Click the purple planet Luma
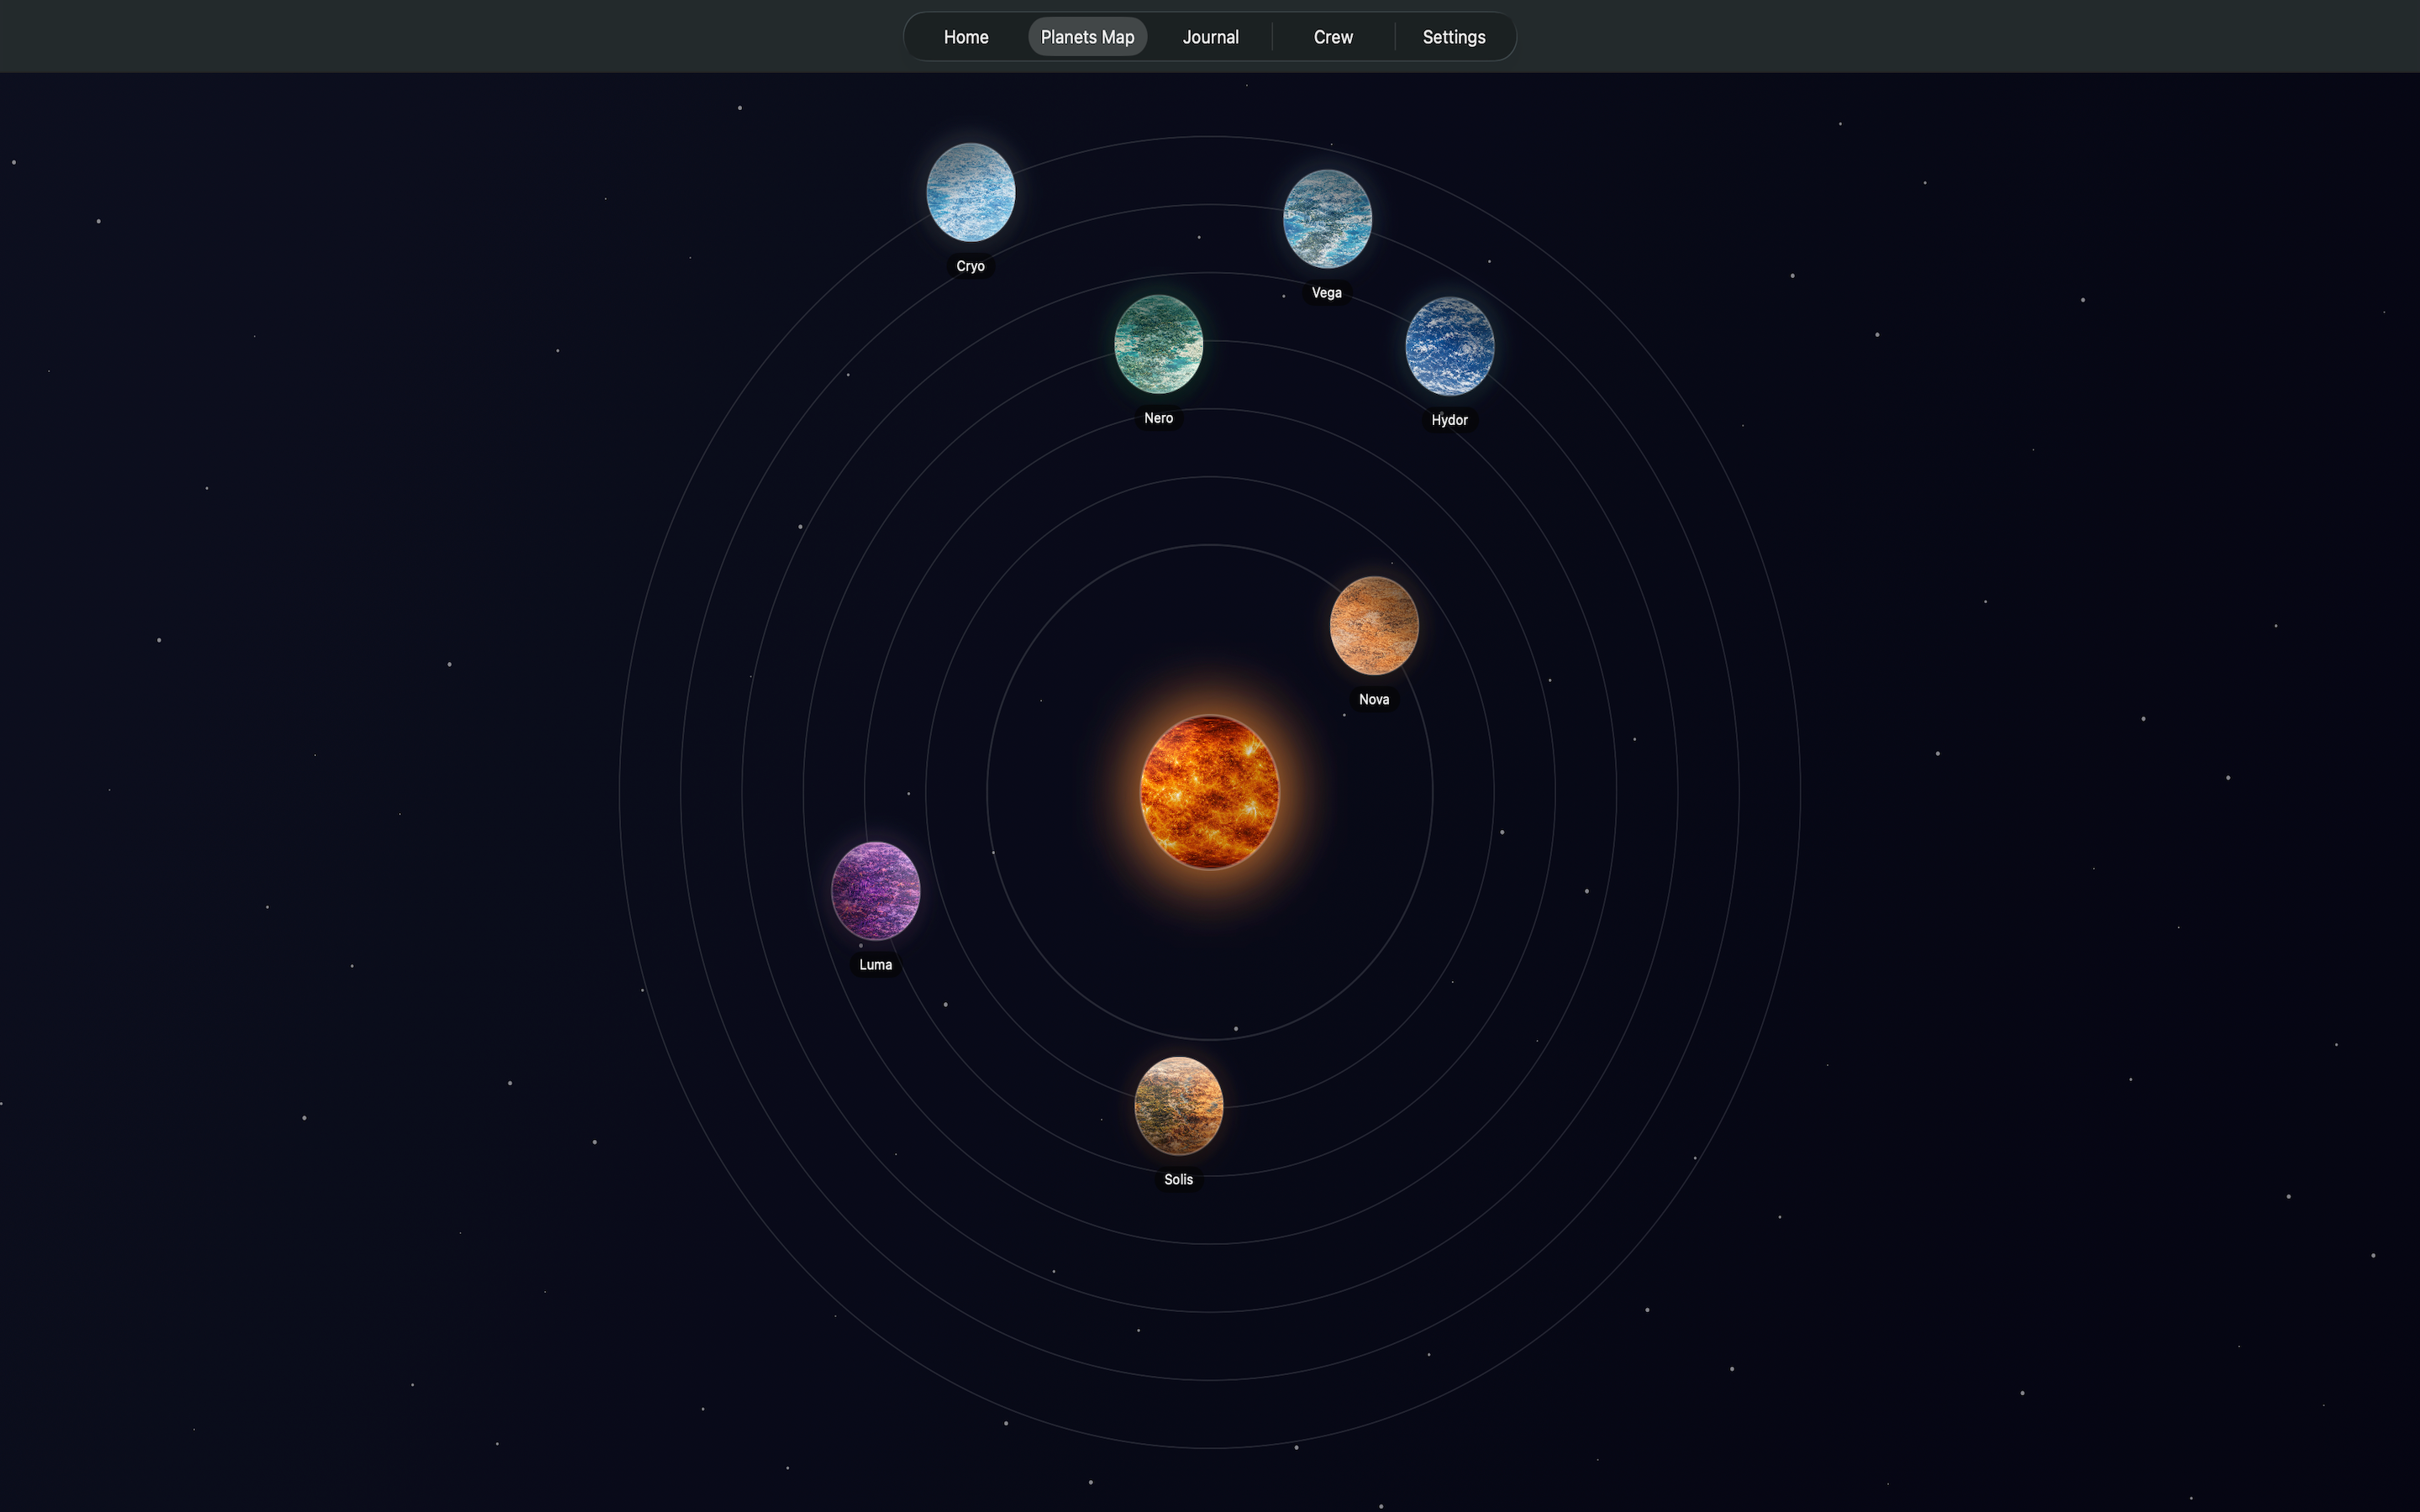The image size is (2420, 1512). pyautogui.click(x=875, y=891)
